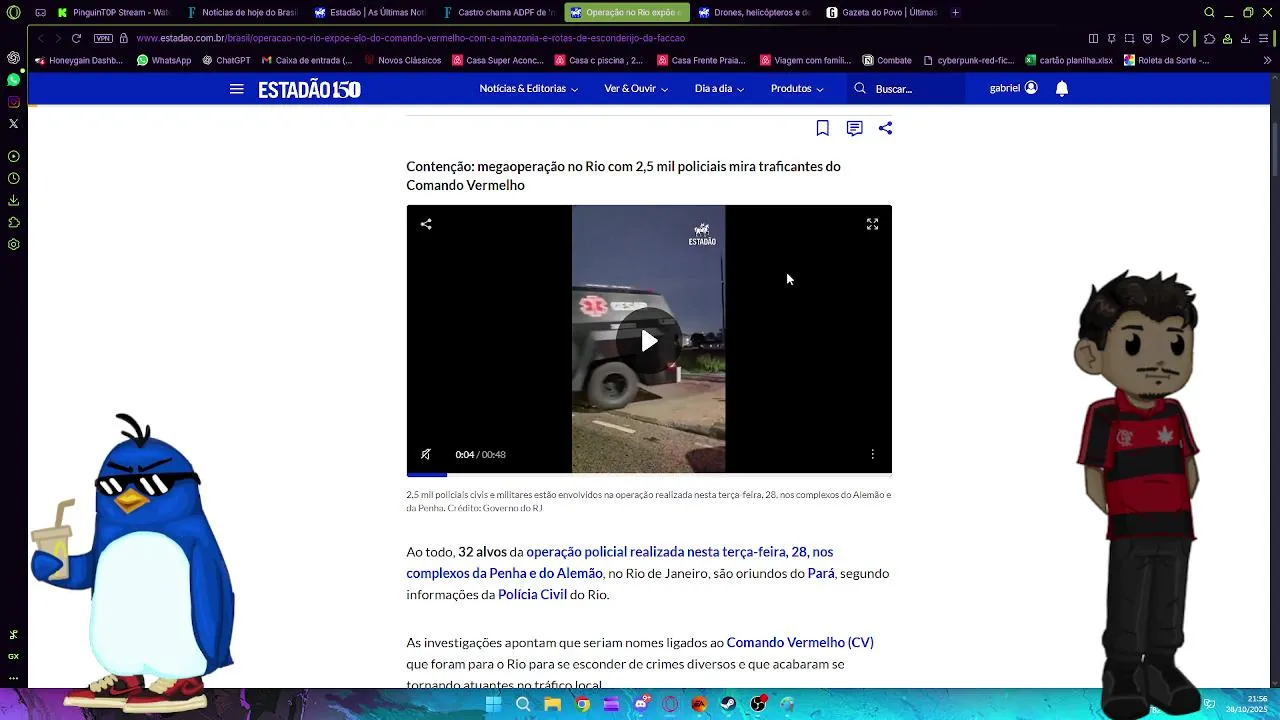
Task: Expand the Notícias & Editorias dropdown
Action: point(528,89)
